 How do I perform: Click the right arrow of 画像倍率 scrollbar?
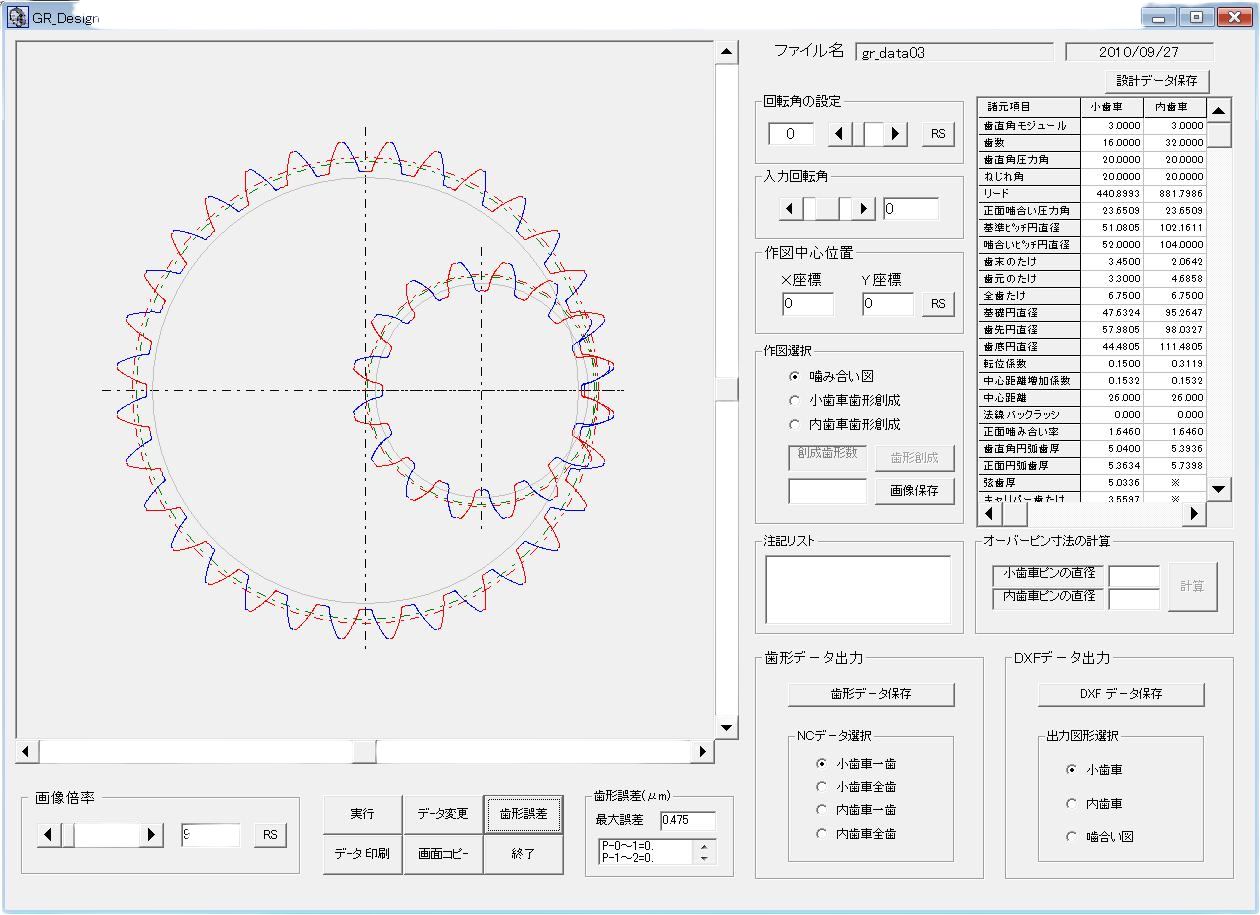(152, 835)
